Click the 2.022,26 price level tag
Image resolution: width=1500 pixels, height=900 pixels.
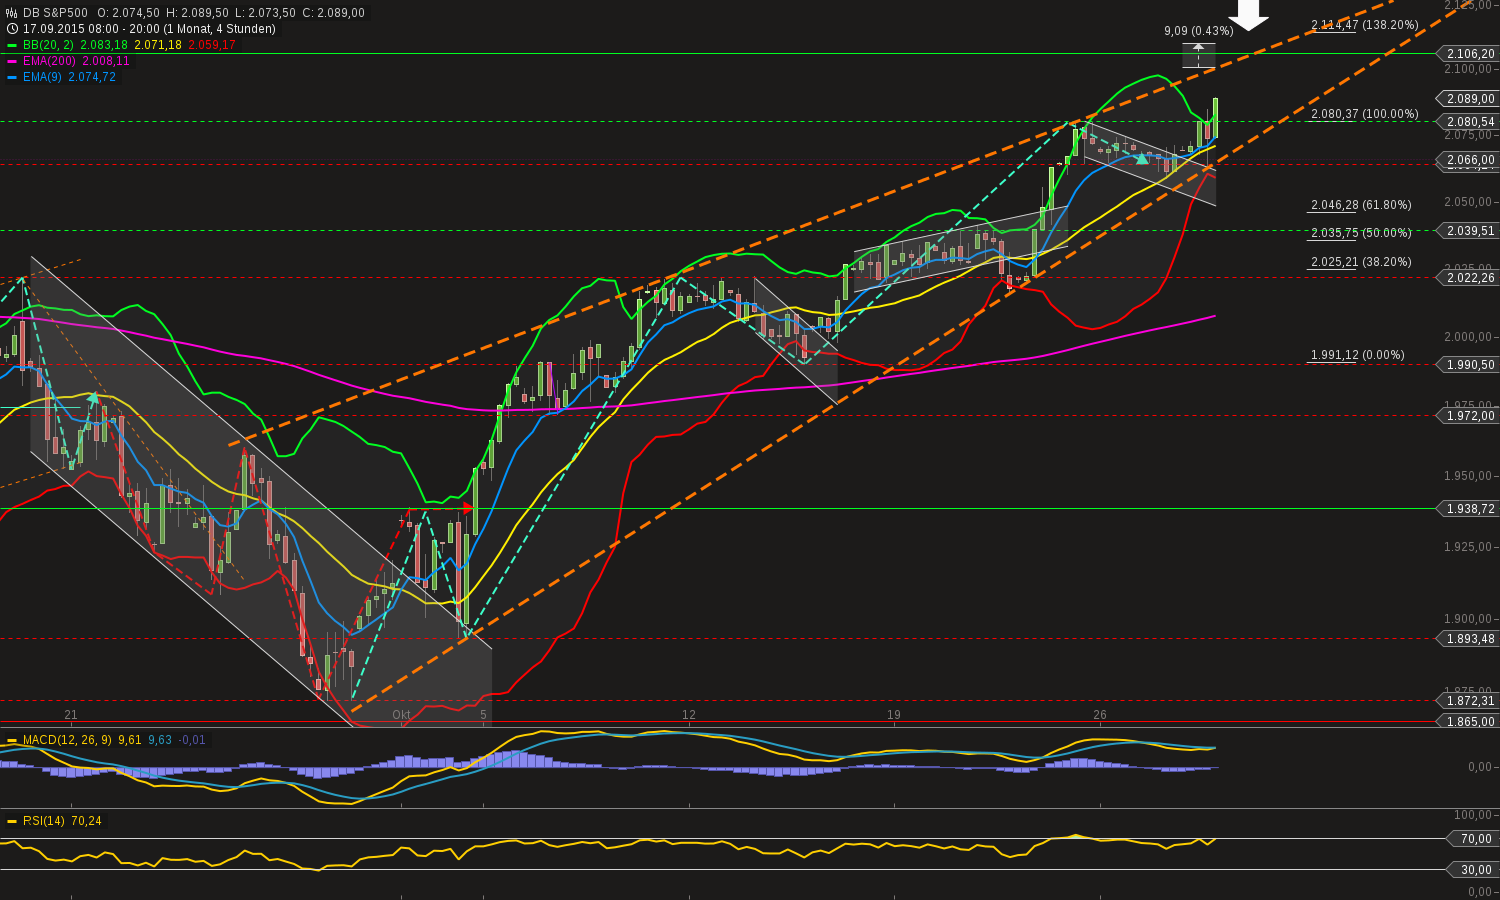[1470, 278]
